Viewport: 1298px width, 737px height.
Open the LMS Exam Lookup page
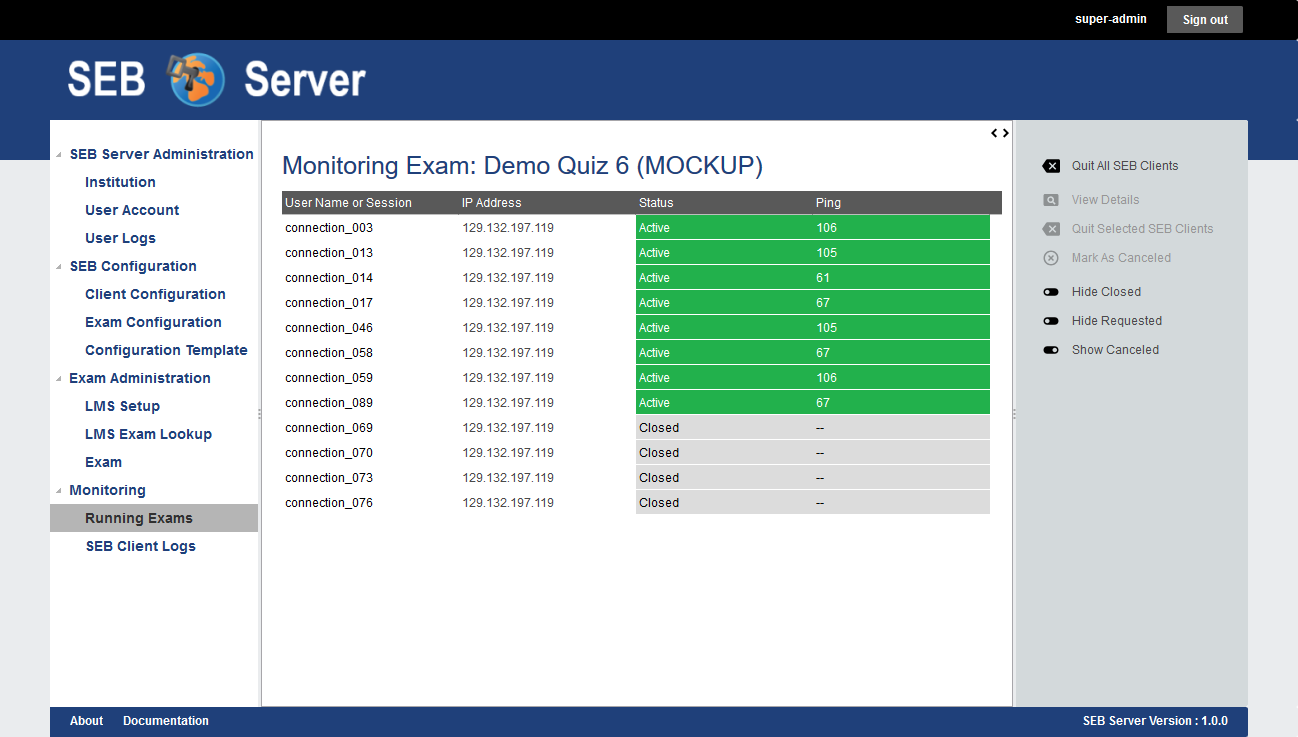pyautogui.click(x=148, y=434)
